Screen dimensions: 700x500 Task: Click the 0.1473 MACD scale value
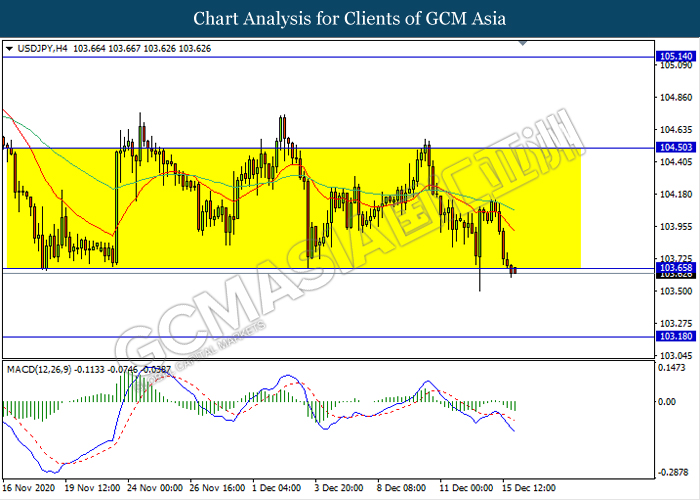[671, 367]
